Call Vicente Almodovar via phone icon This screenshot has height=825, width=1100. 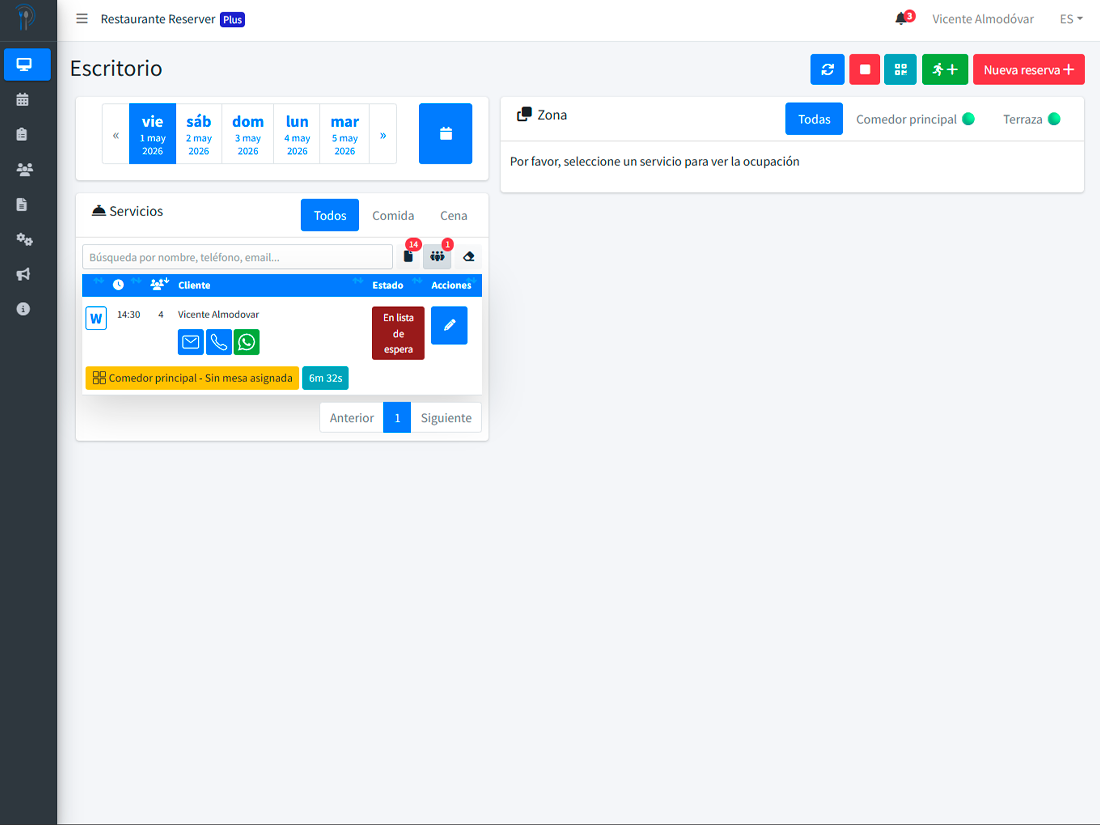pyautogui.click(x=219, y=342)
